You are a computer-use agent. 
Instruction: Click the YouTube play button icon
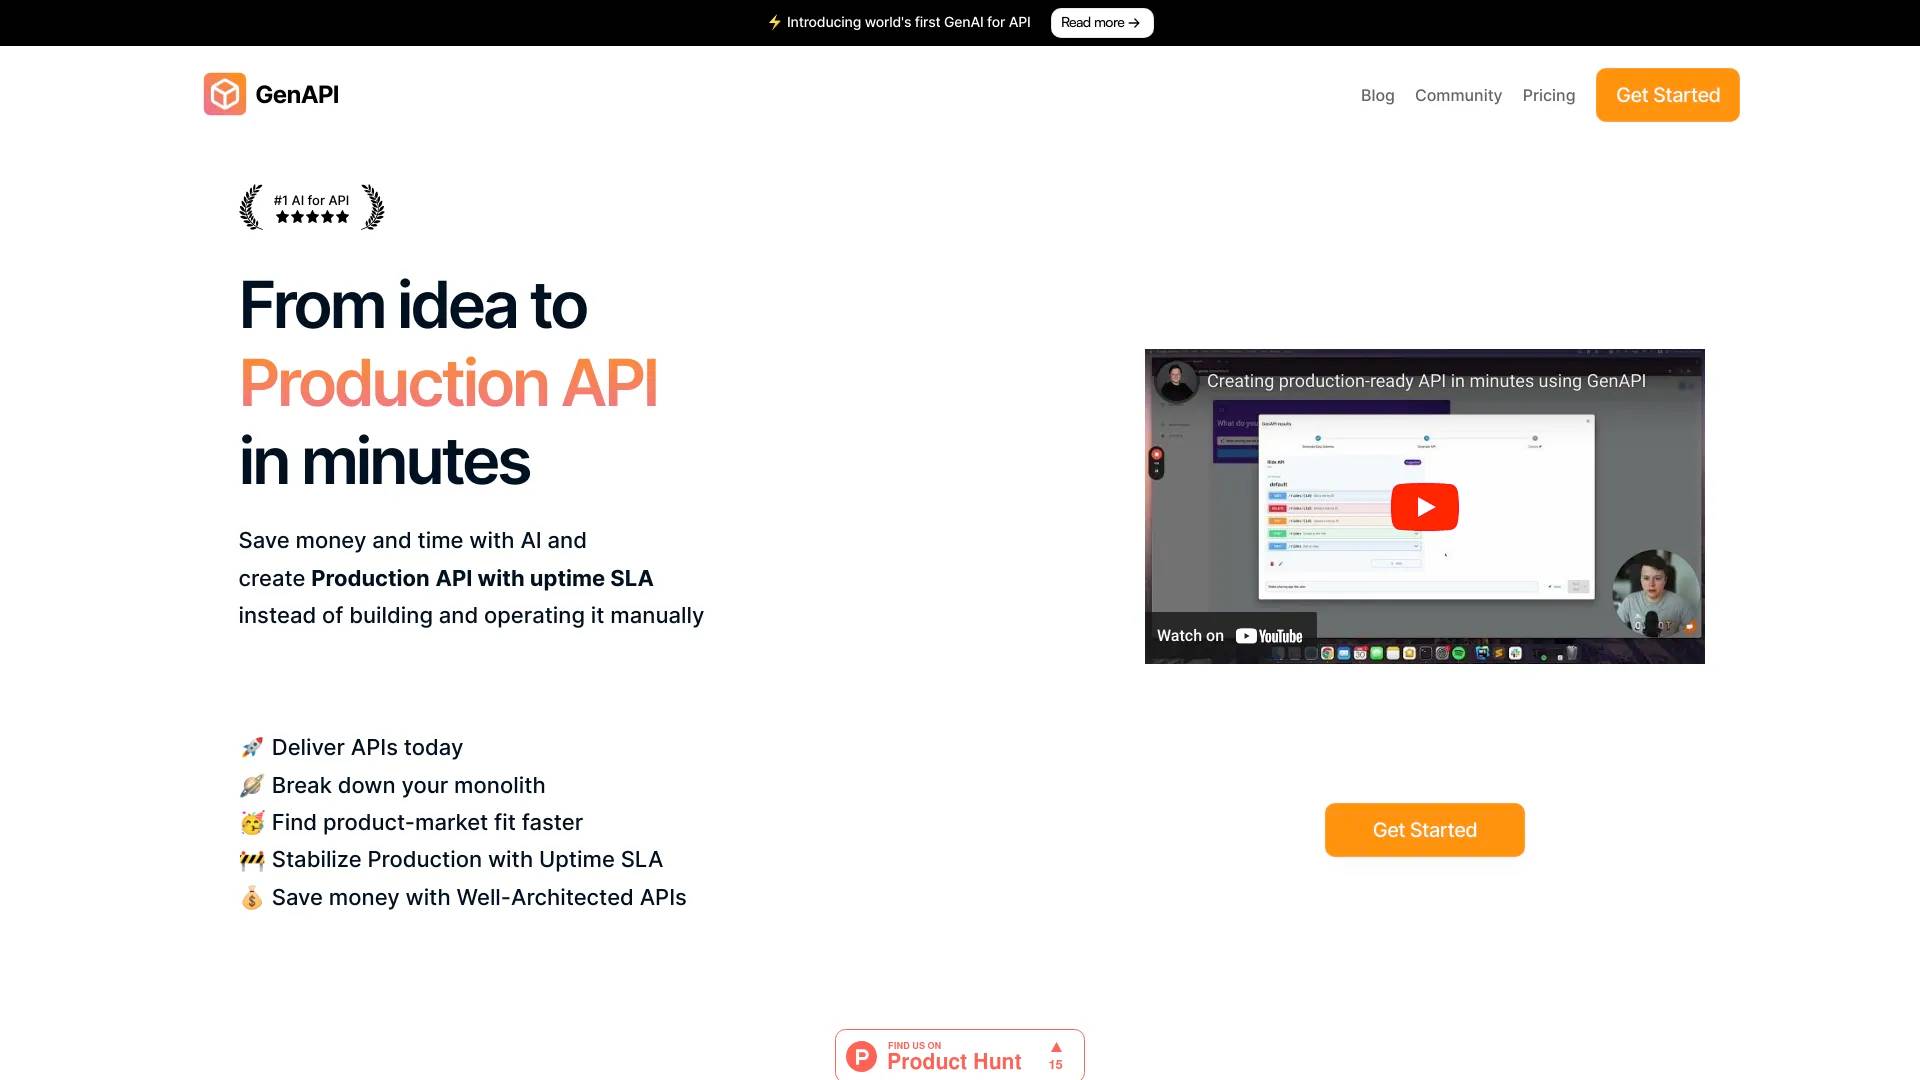(1424, 506)
